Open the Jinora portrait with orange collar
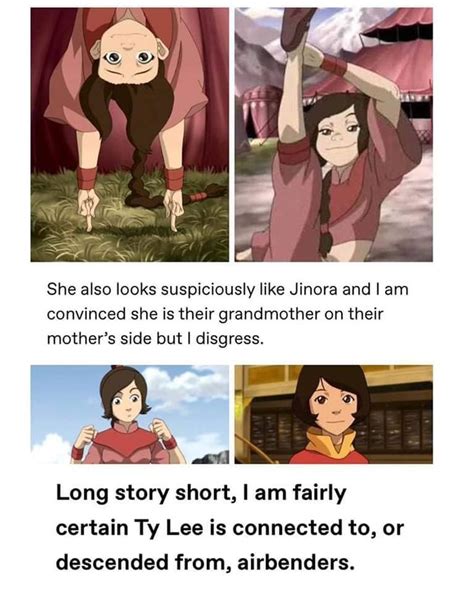This screenshot has width=474, height=592. (334, 414)
